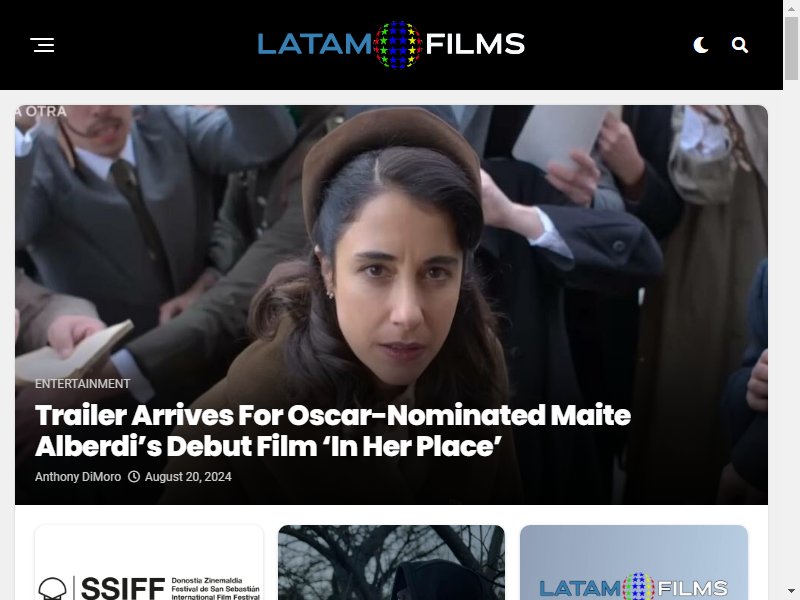Viewport: 800px width, 600px height.
Task: Open the hooded figure article thumbnail
Action: [391, 562]
